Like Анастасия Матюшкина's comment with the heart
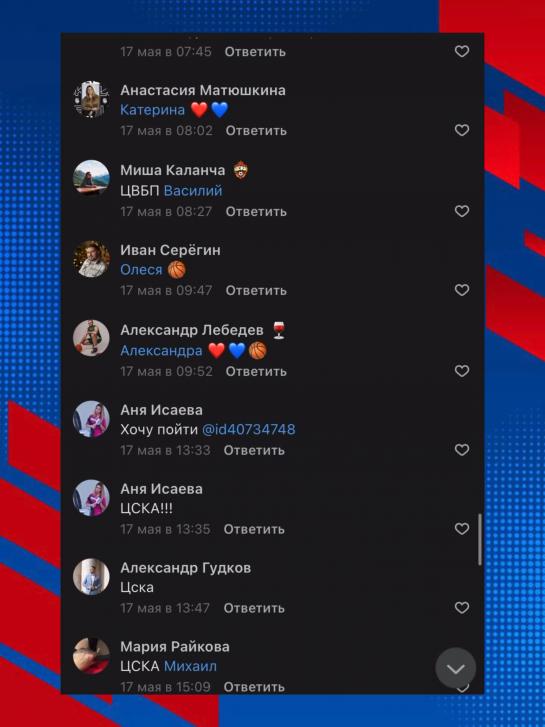The image size is (545, 727). coord(462,130)
